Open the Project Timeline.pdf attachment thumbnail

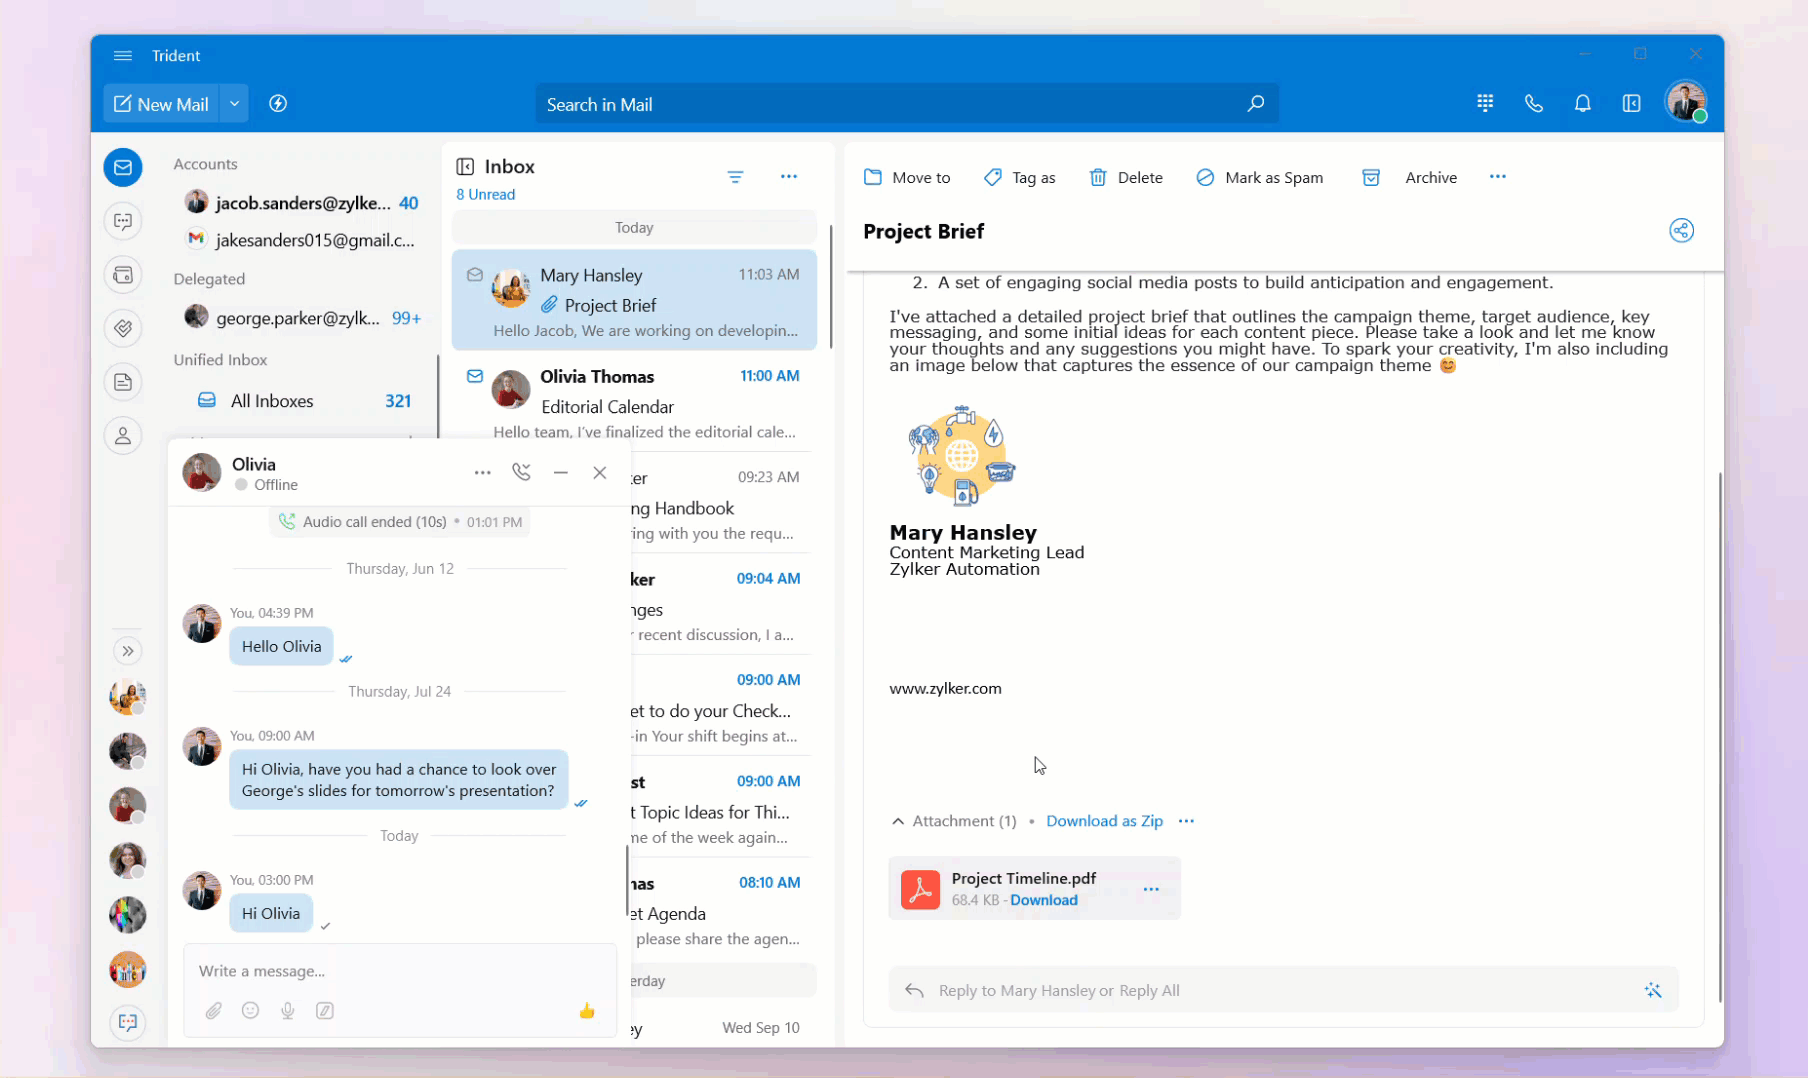pyautogui.click(x=920, y=889)
